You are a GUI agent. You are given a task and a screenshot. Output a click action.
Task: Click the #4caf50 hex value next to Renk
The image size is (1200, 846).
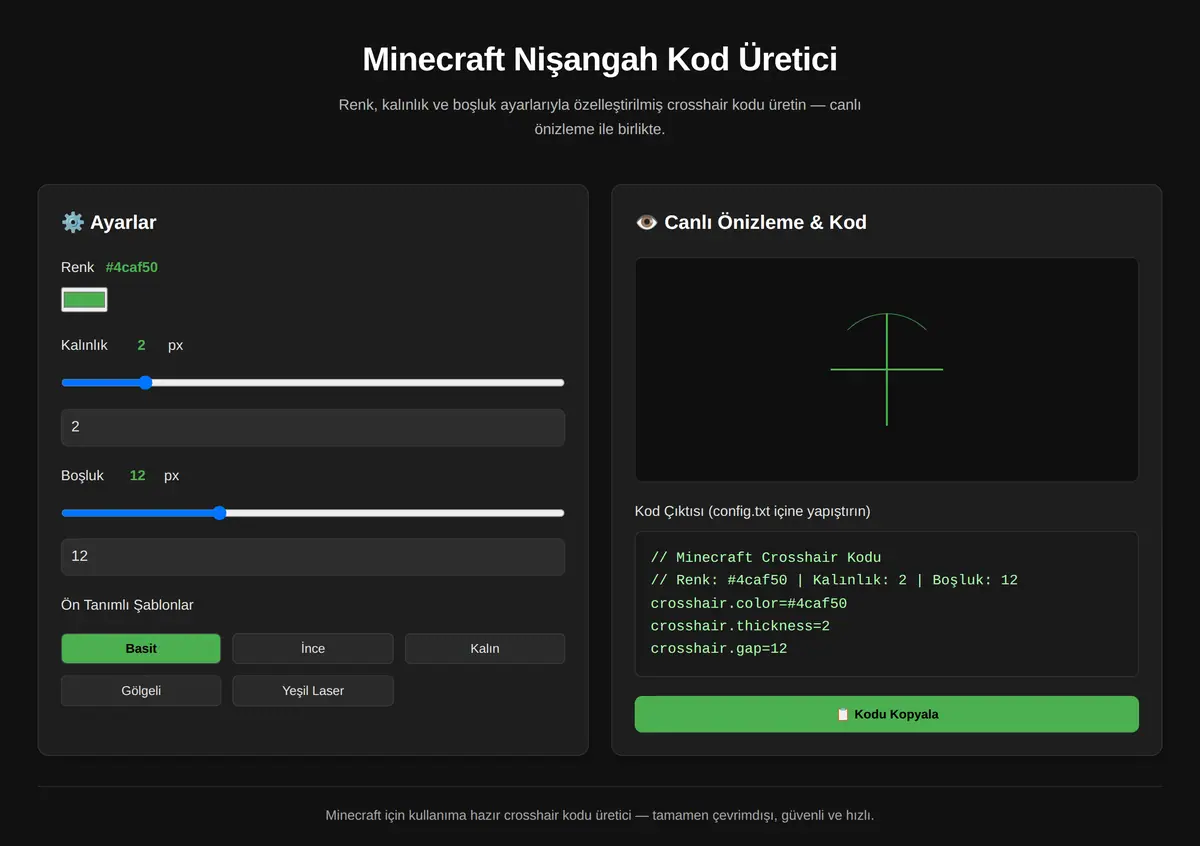(132, 267)
